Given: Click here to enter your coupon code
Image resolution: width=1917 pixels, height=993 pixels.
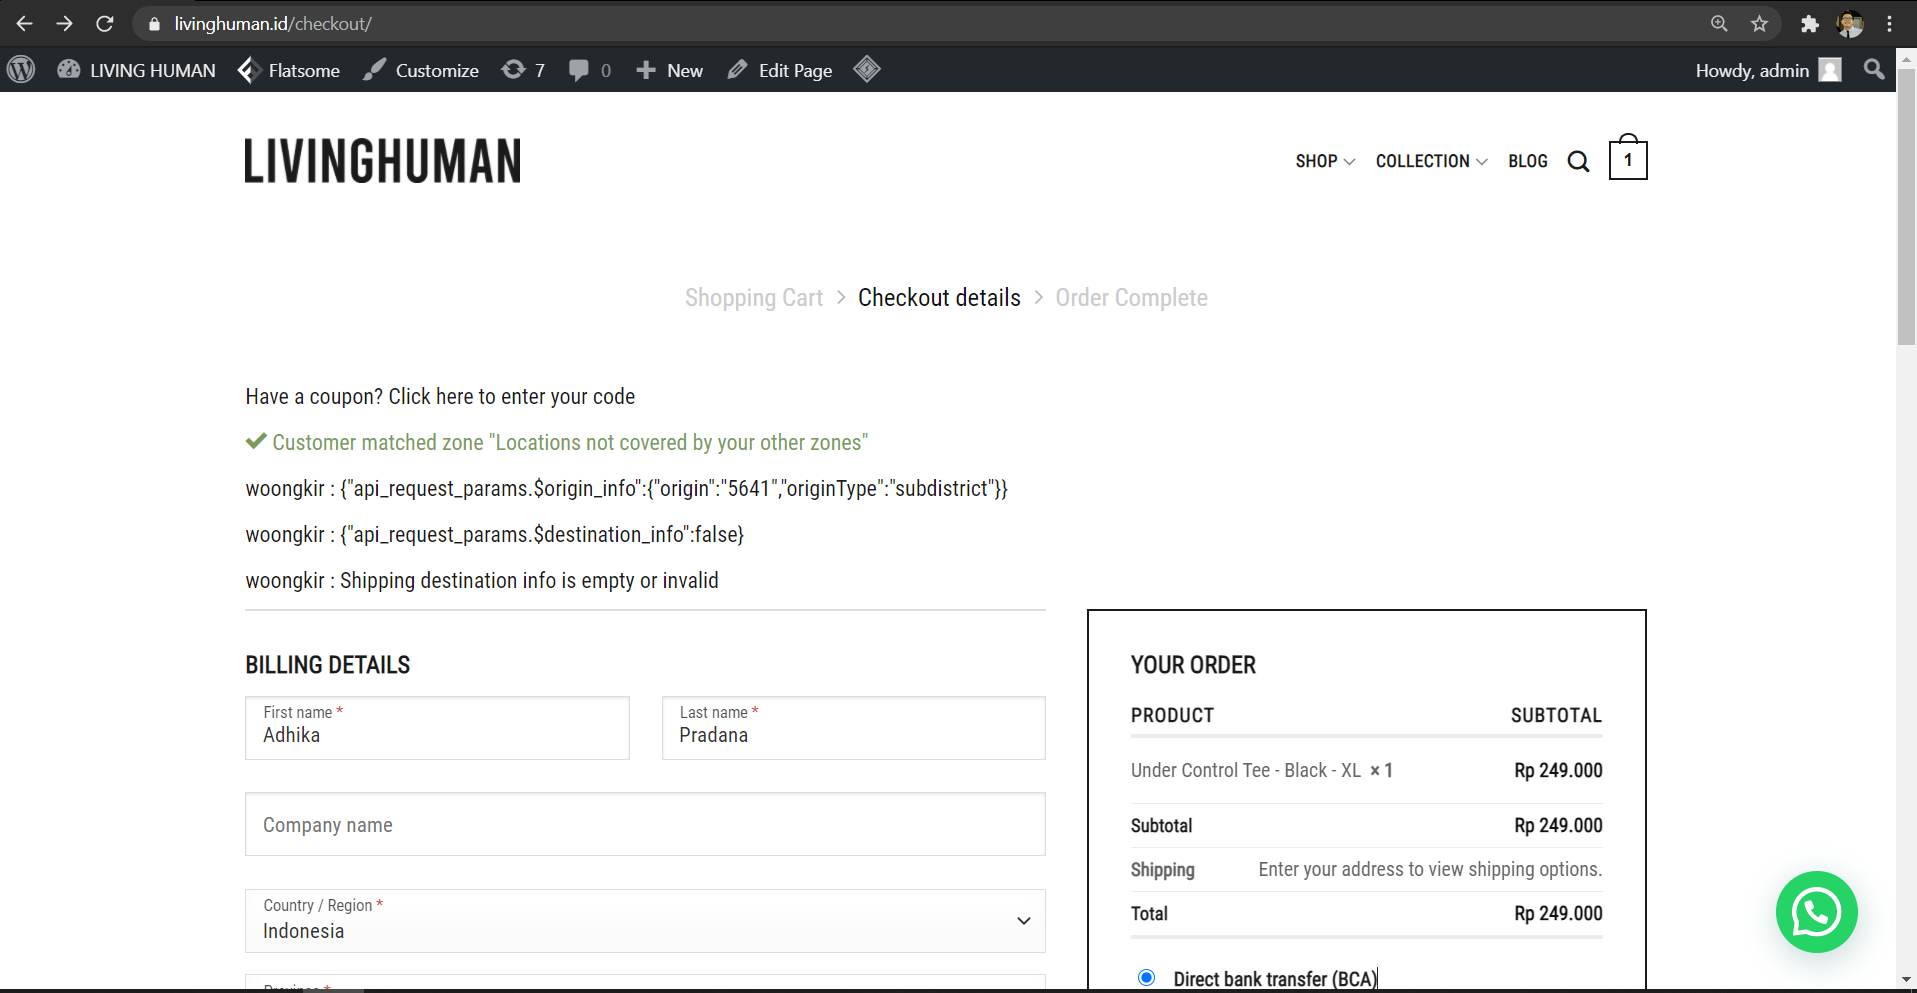Looking at the screenshot, I should click(x=511, y=397).
